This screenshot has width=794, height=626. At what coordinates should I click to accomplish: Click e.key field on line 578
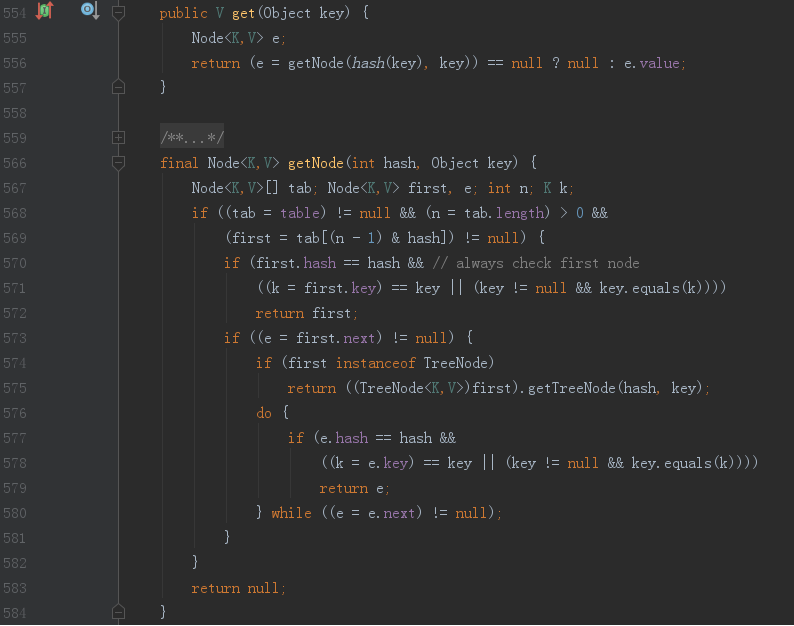pos(388,463)
